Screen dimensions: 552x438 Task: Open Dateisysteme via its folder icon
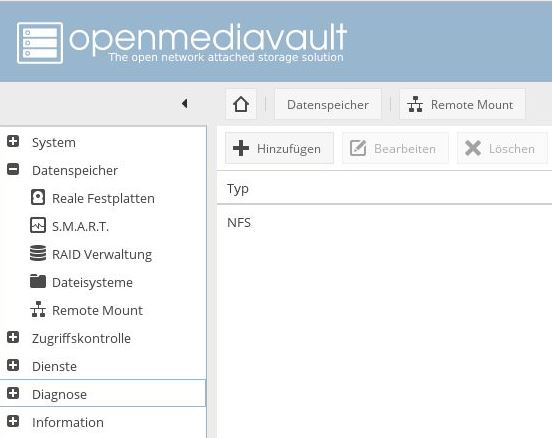tap(38, 281)
